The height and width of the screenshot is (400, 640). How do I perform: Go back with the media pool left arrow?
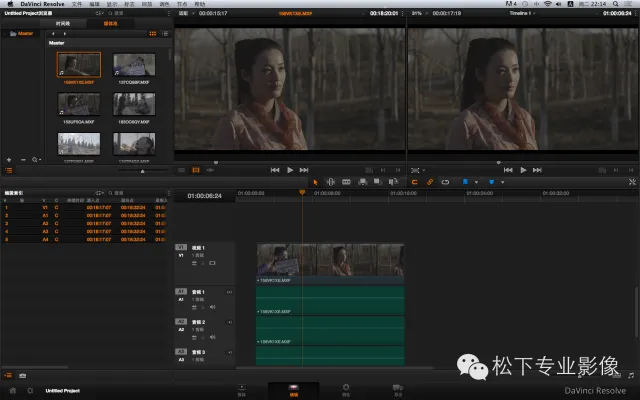pyautogui.click(x=53, y=33)
